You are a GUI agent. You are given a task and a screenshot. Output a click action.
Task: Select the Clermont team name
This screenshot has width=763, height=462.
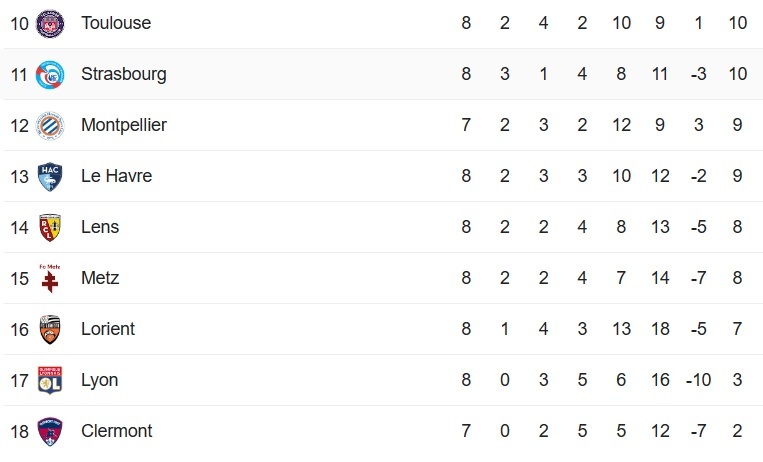(117, 431)
